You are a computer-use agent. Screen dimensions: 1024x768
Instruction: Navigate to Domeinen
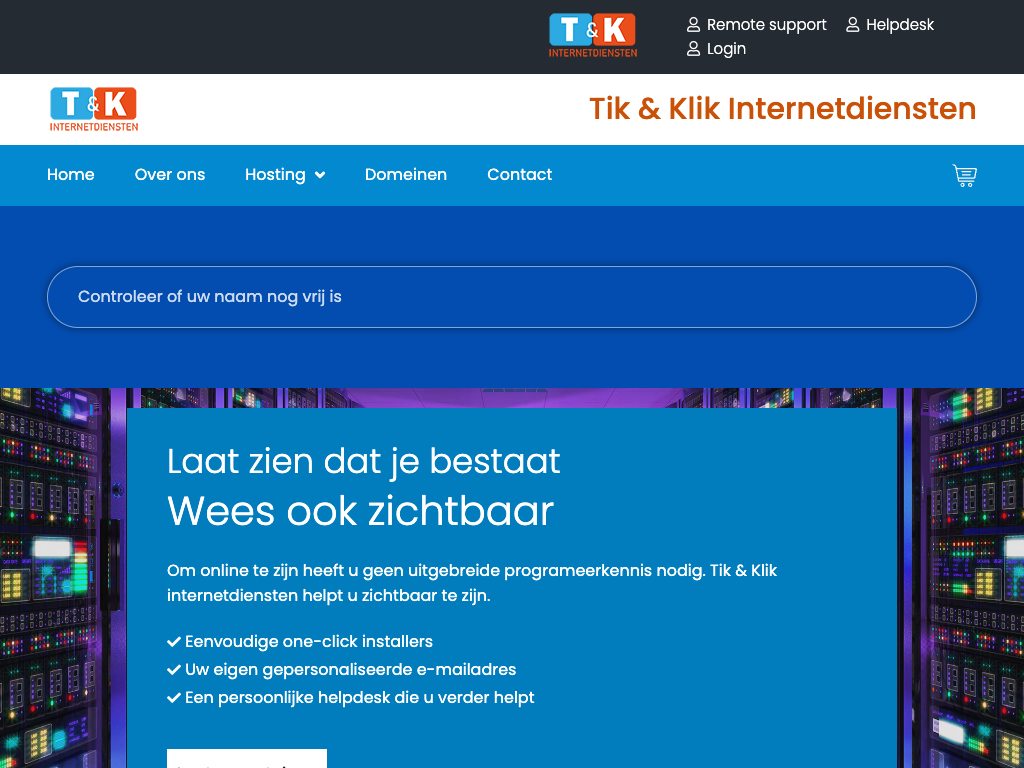click(x=406, y=175)
